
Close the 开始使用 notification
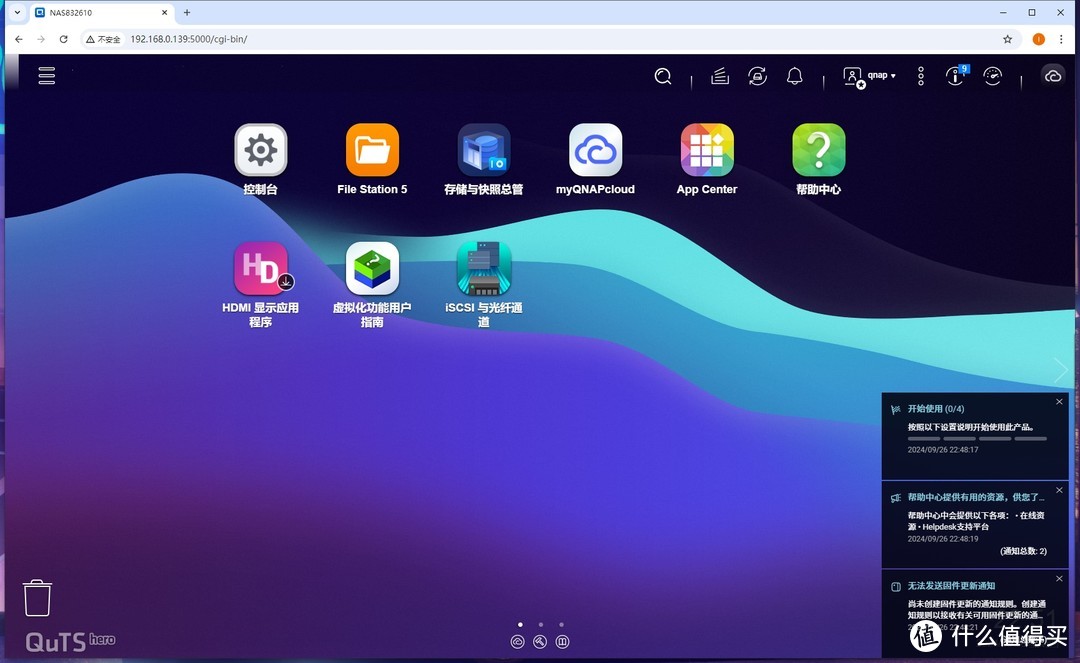[x=1059, y=401]
